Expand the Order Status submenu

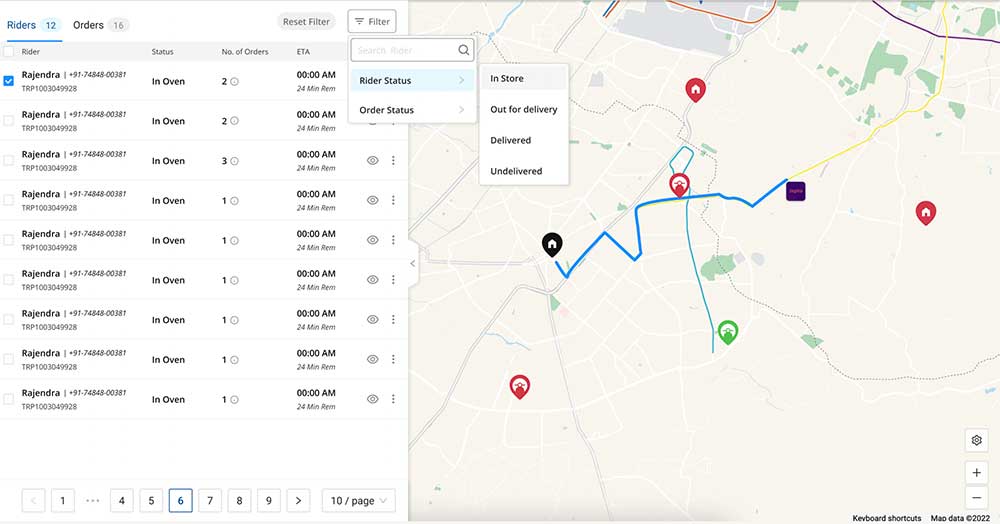coord(412,110)
